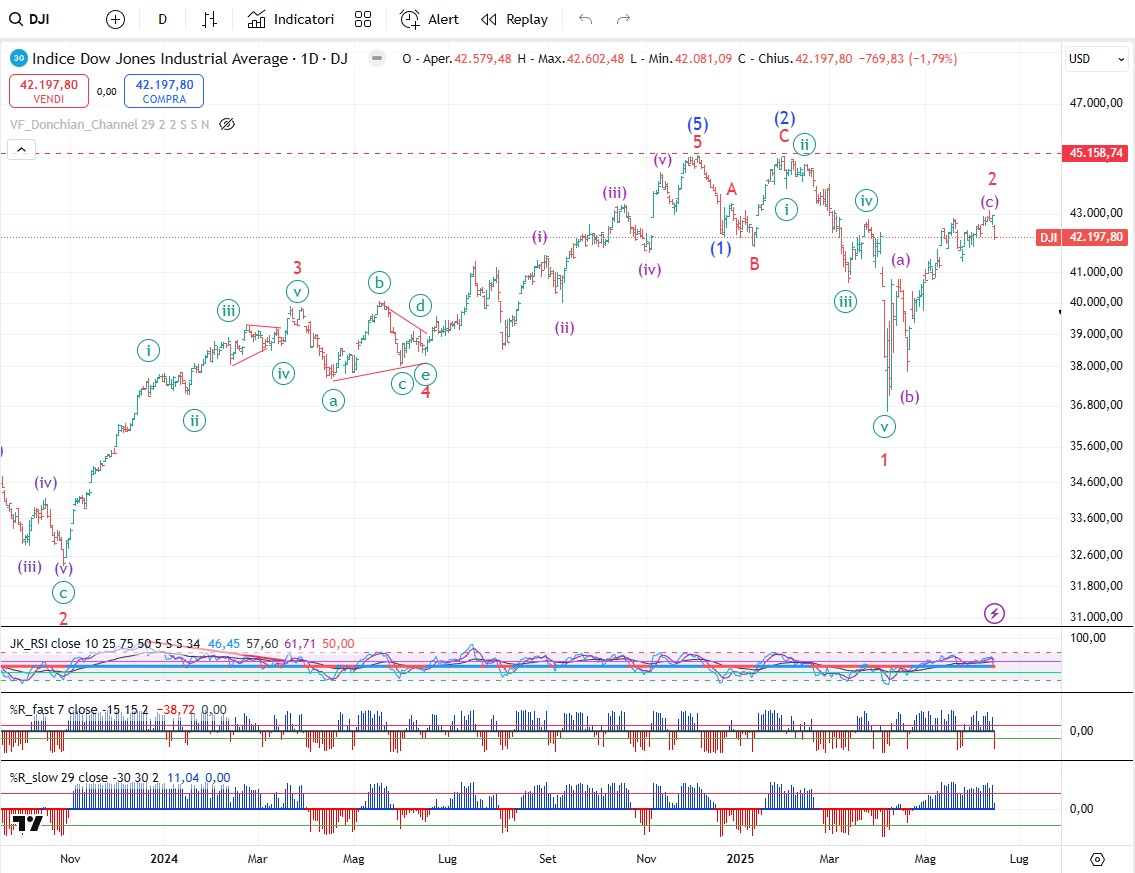
Task: Select the circled b green wave label
Action: (379, 282)
